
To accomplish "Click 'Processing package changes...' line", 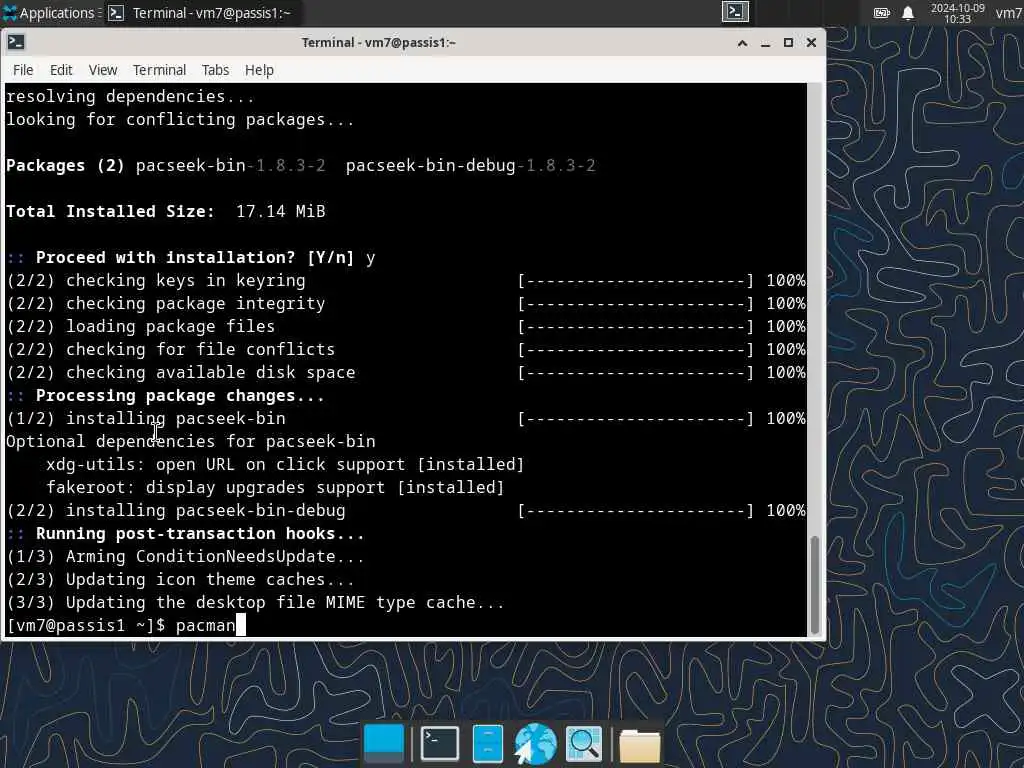I will [x=165, y=396].
